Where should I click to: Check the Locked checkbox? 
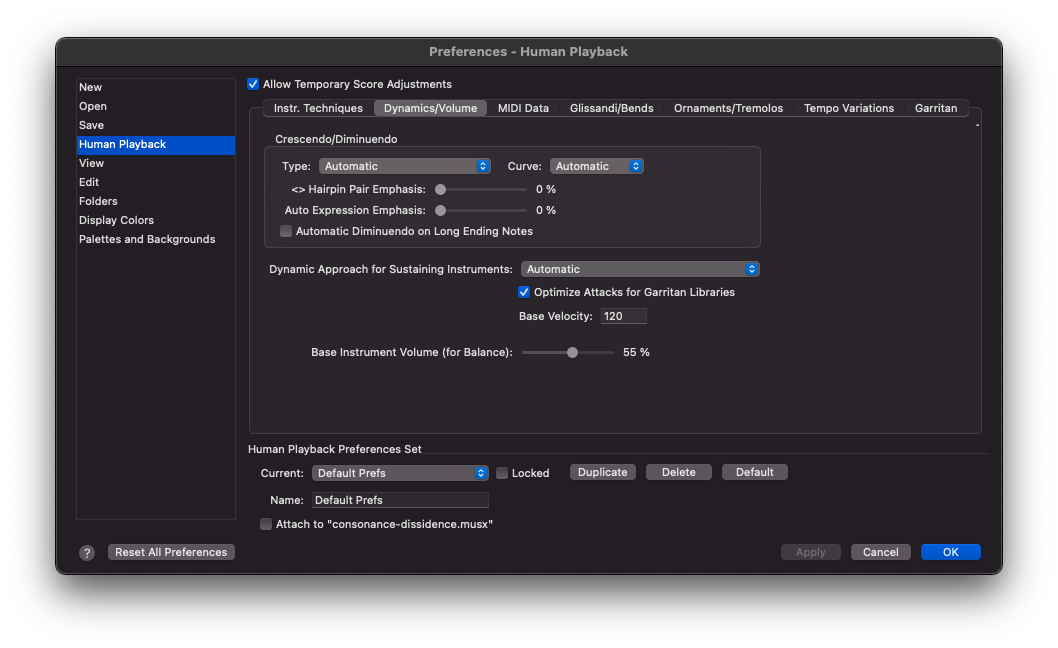[503, 473]
